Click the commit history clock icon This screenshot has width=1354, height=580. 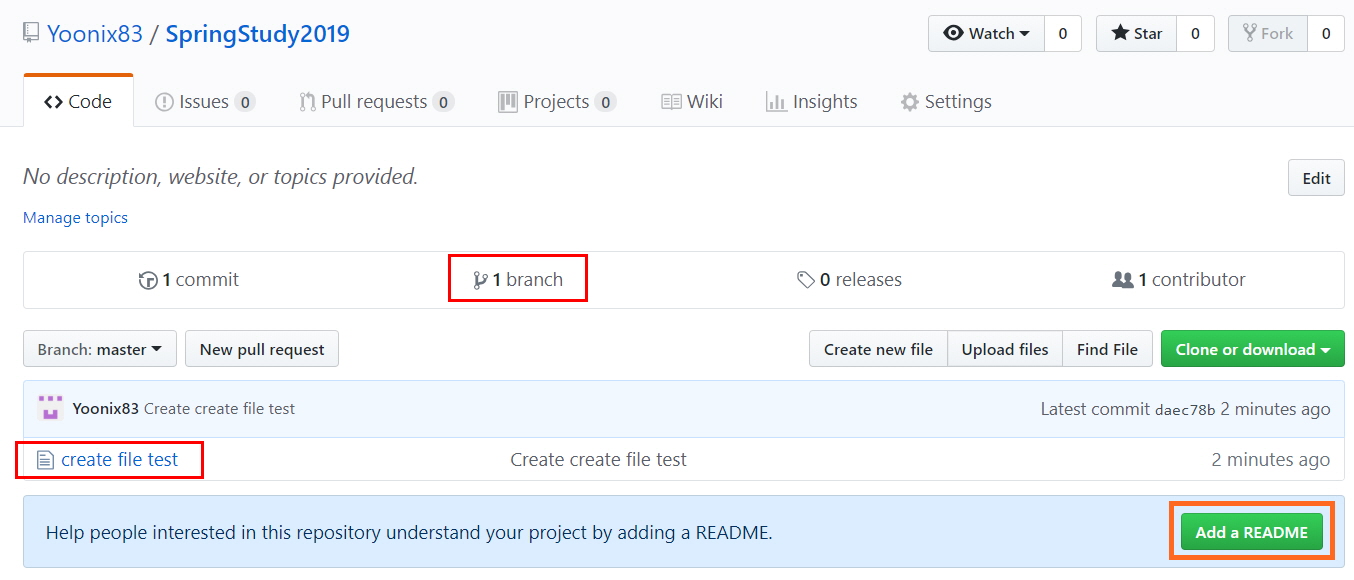tap(148, 281)
